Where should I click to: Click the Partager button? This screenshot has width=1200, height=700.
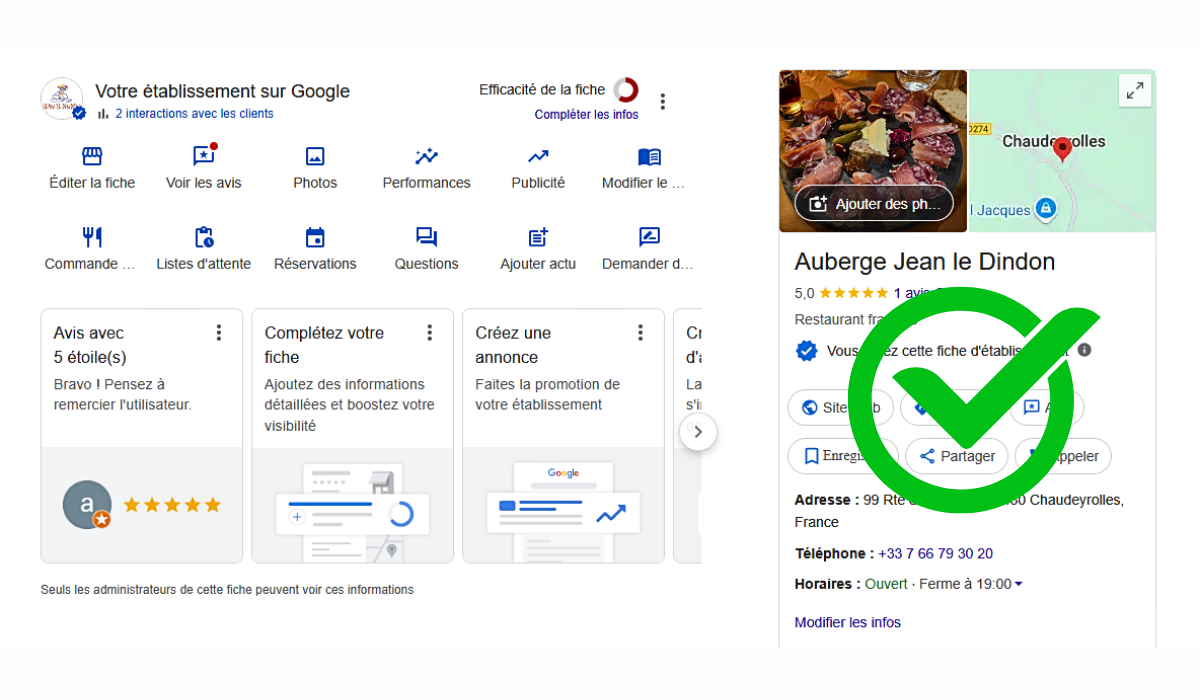coord(956,456)
